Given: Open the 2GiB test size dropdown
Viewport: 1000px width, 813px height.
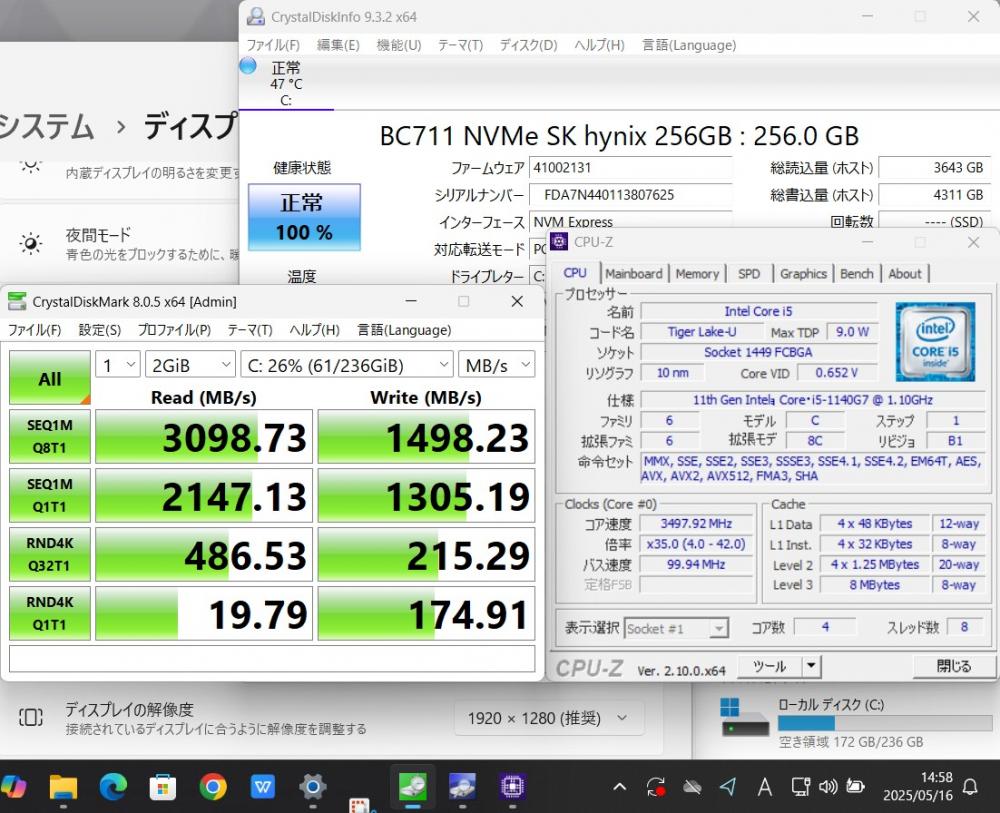Looking at the screenshot, I should 190,365.
